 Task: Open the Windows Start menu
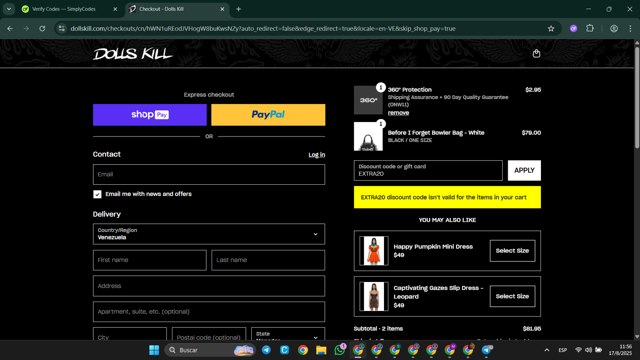(154, 350)
